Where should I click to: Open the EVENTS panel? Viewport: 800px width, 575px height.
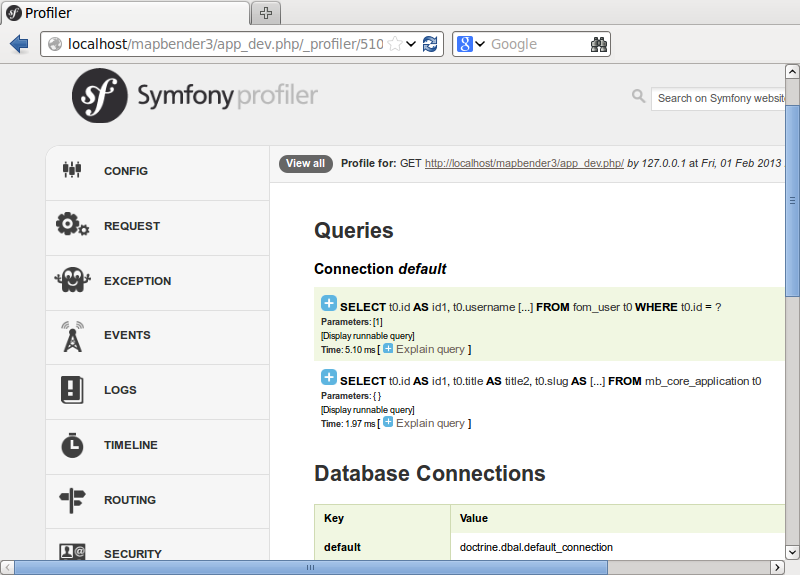pos(157,338)
